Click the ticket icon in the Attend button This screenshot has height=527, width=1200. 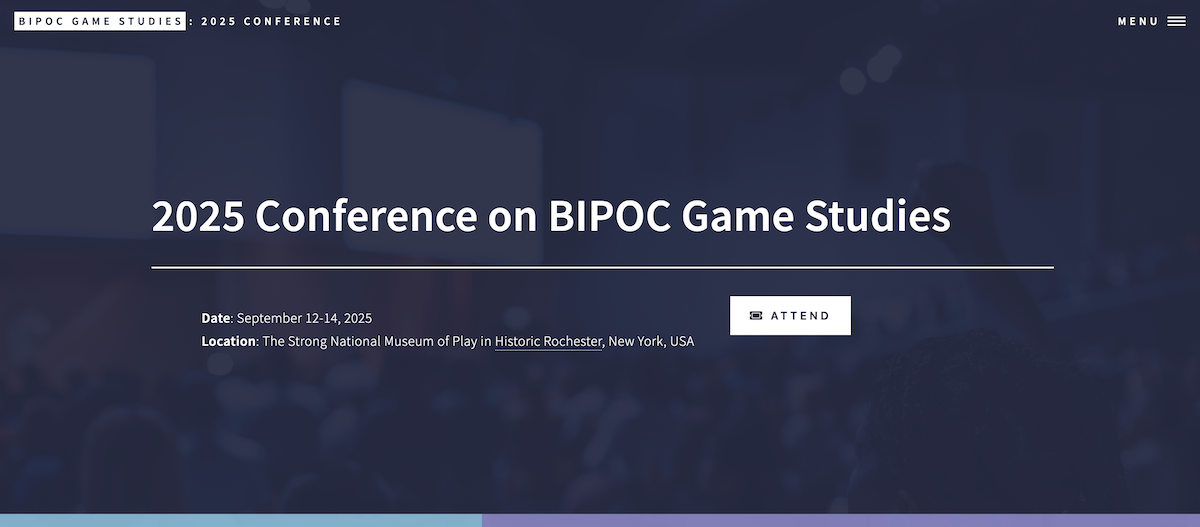(756, 316)
